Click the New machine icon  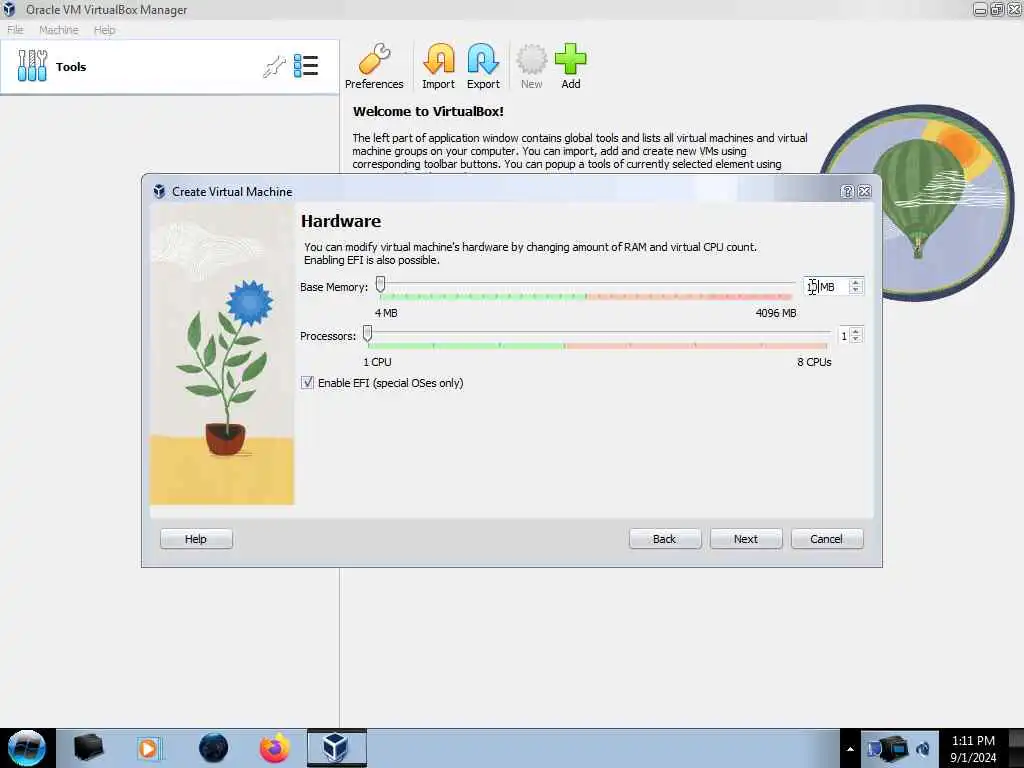tap(532, 66)
